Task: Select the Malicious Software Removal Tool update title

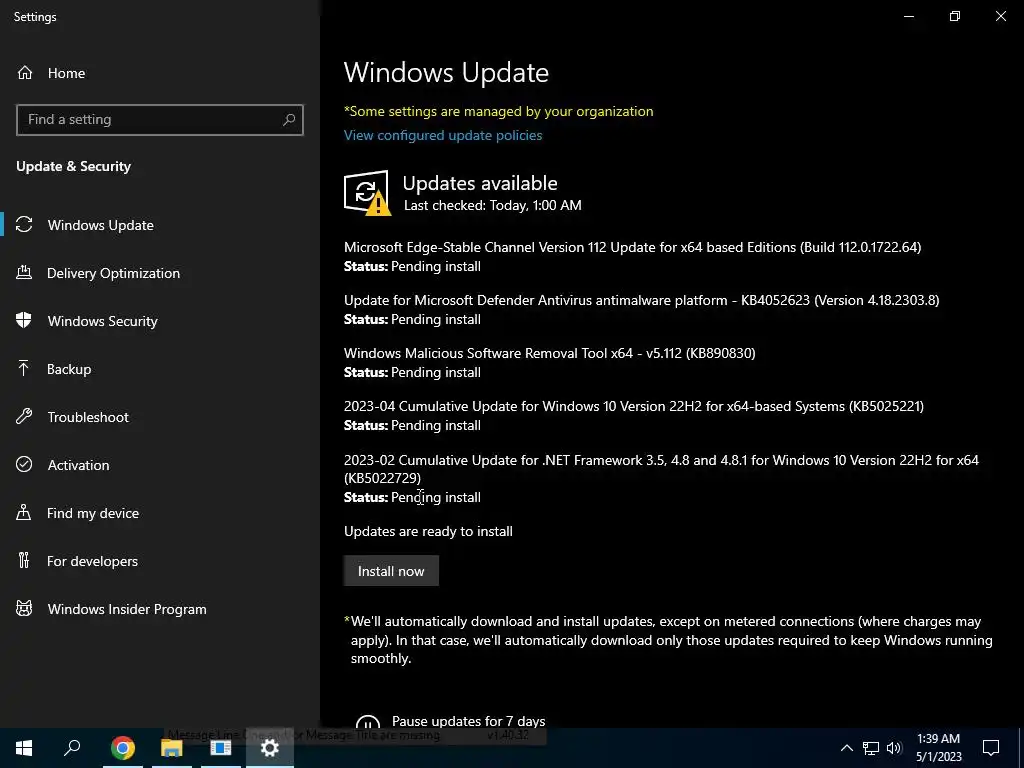Action: pos(549,353)
